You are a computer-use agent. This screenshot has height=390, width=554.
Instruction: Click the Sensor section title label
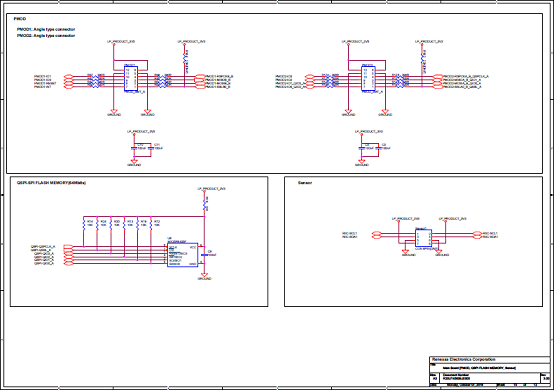pyautogui.click(x=305, y=183)
